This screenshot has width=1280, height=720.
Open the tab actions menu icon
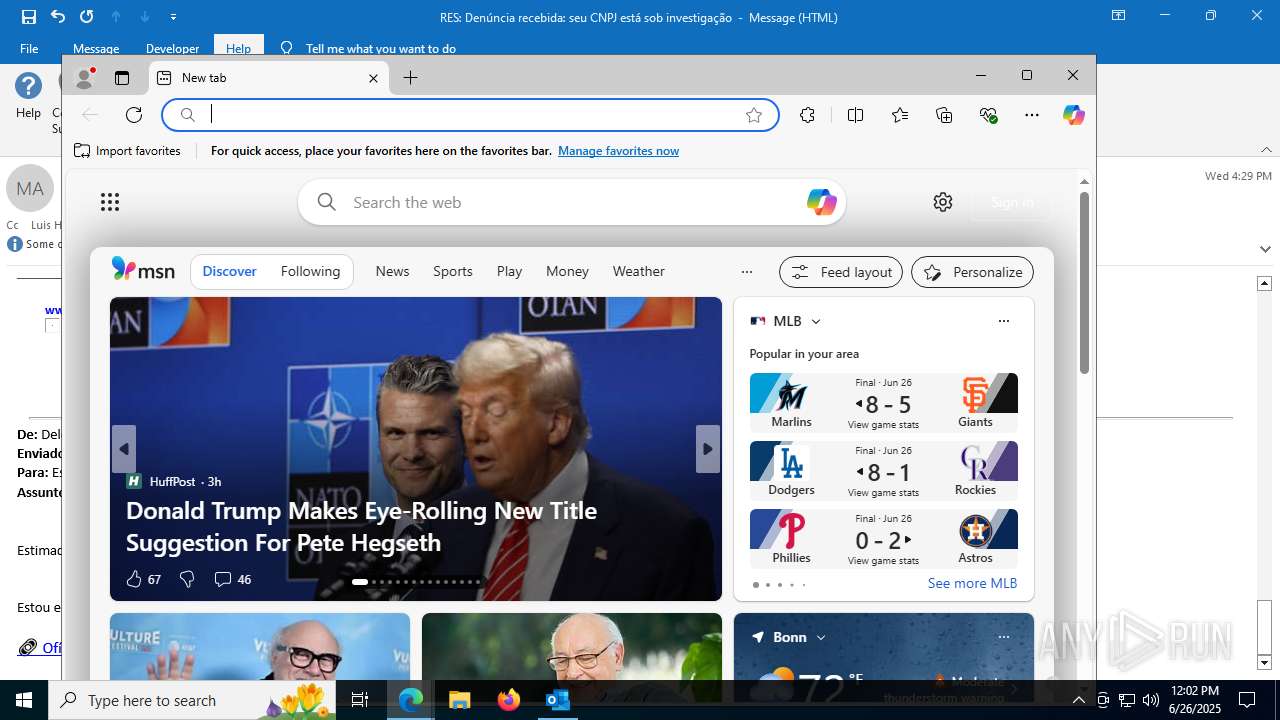pyautogui.click(x=122, y=78)
